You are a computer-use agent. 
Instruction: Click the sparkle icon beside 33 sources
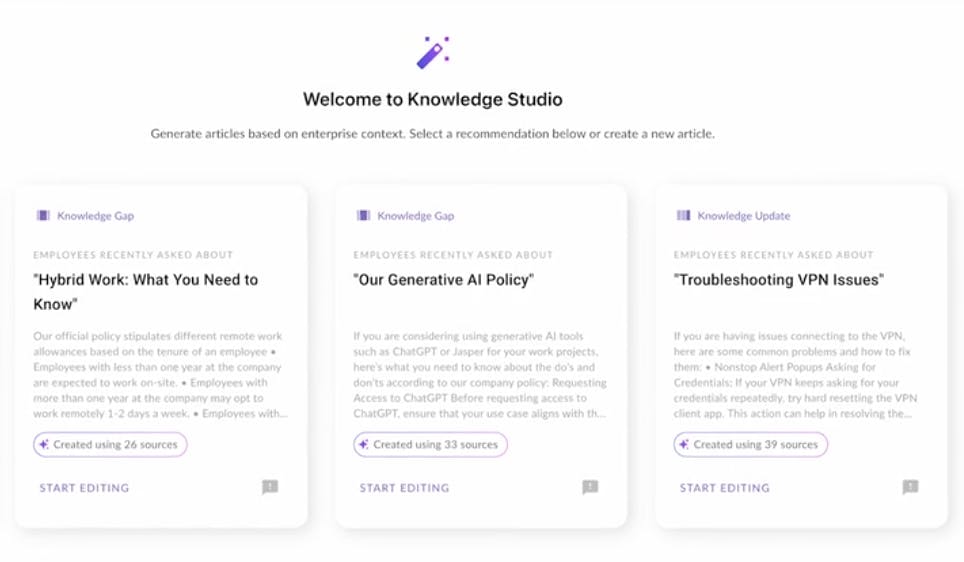click(x=364, y=444)
